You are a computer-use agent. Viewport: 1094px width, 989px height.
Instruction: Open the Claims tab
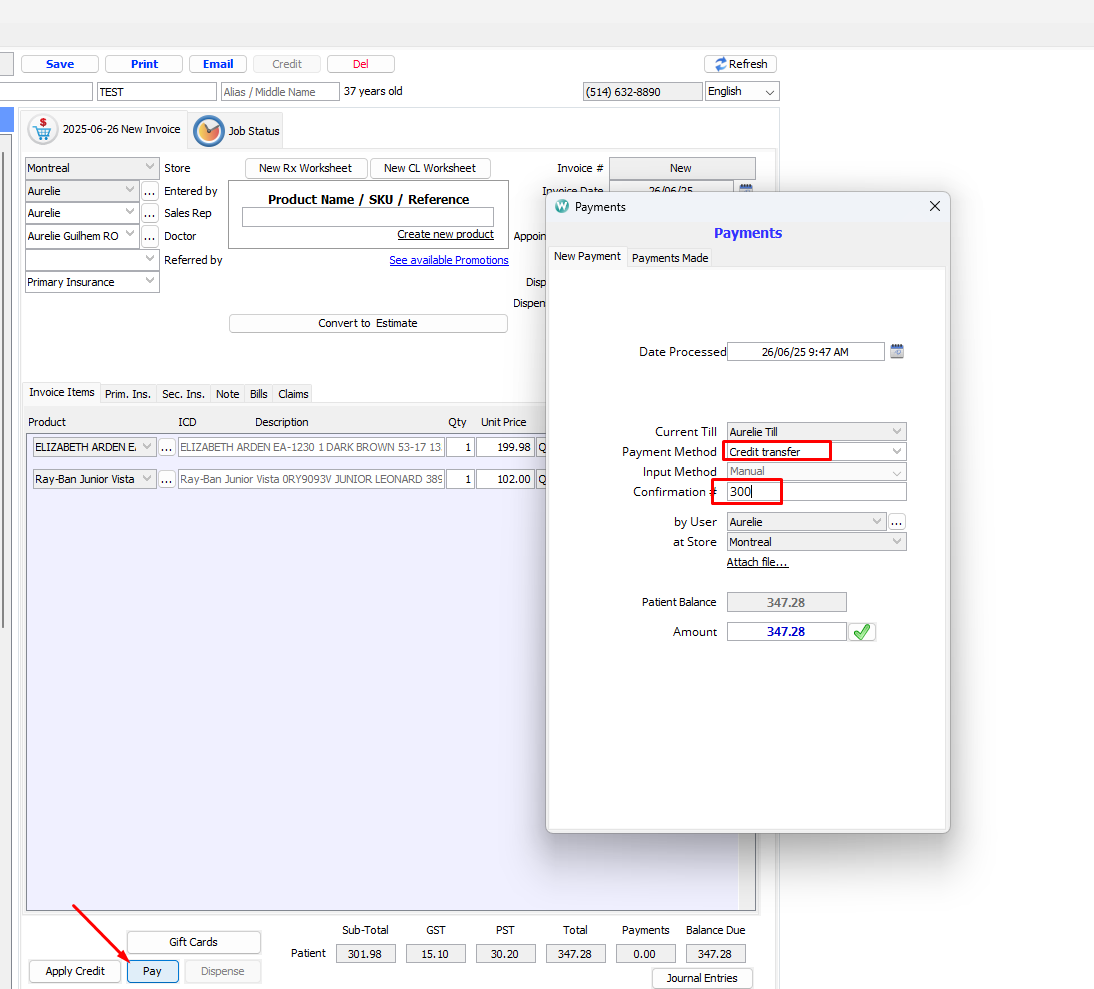click(293, 394)
